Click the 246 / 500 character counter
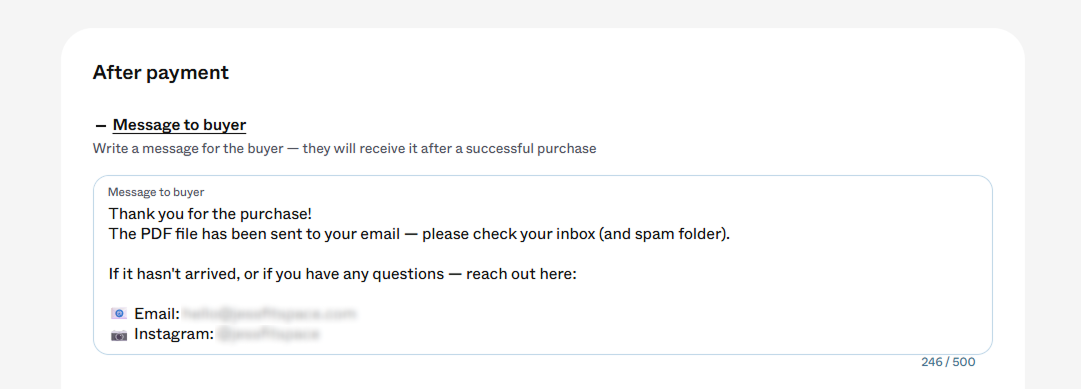Screen dimensions: 1081x389 (948, 362)
